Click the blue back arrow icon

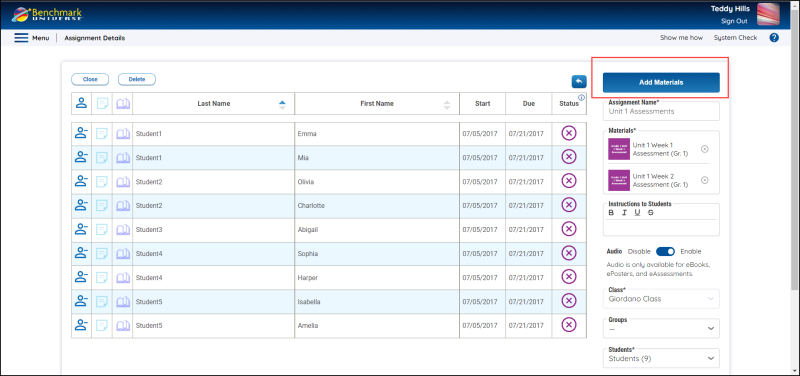pyautogui.click(x=579, y=82)
